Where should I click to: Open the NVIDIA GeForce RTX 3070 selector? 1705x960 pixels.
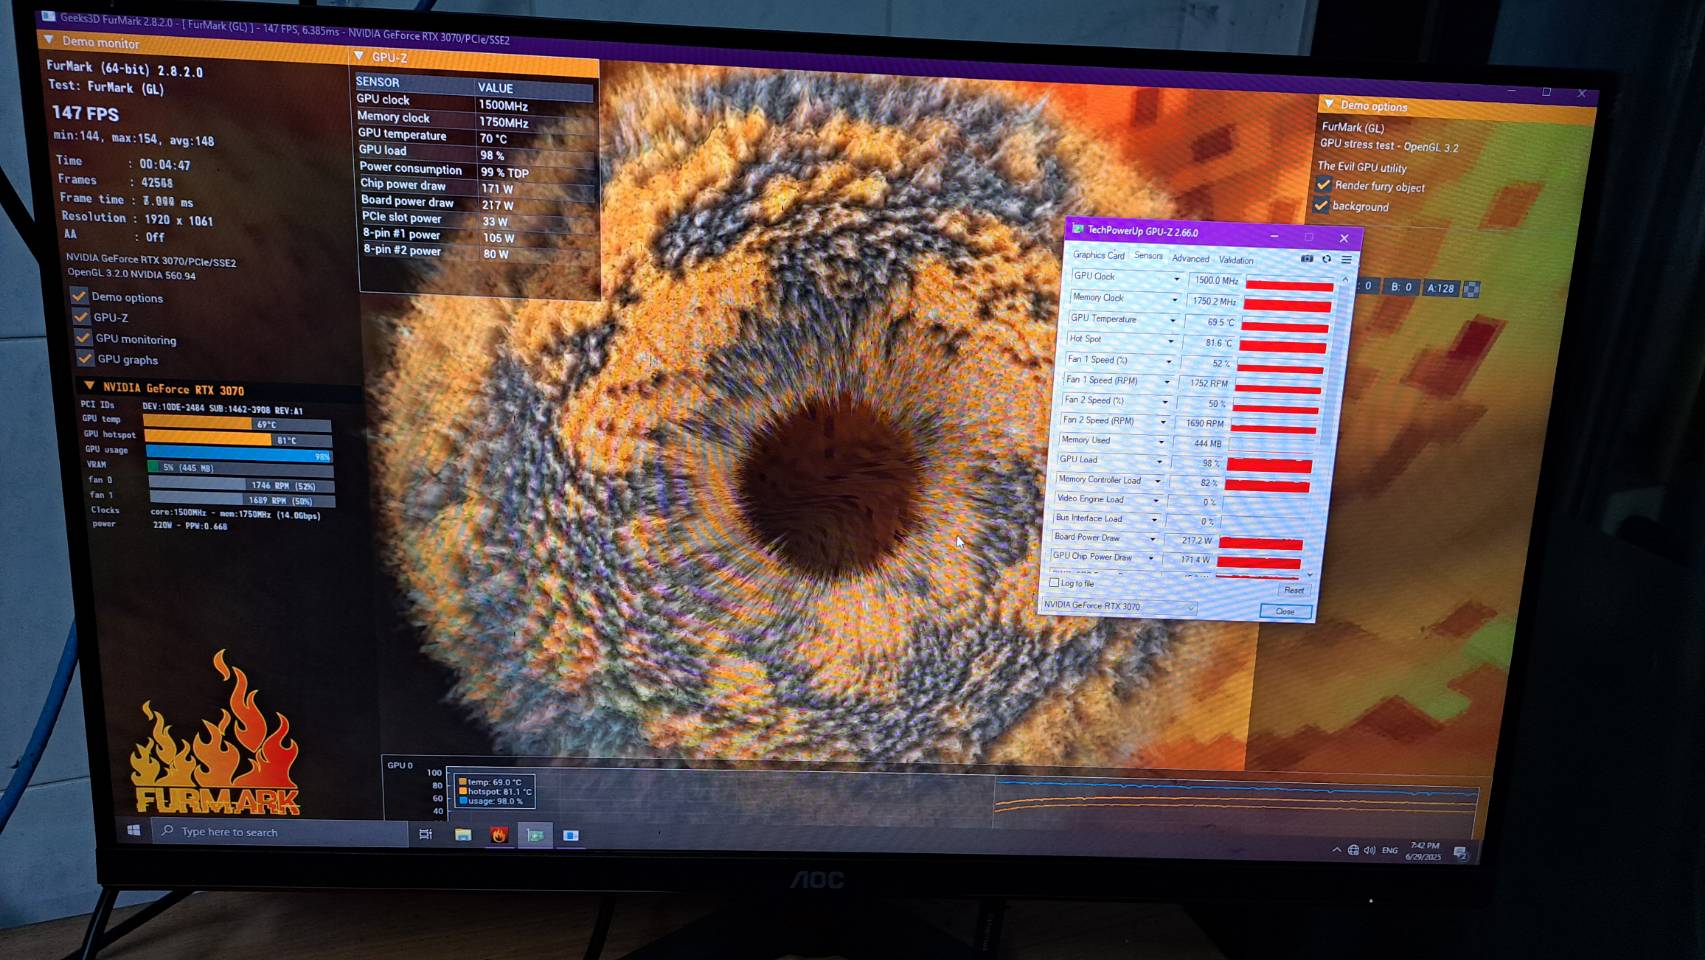1118,606
